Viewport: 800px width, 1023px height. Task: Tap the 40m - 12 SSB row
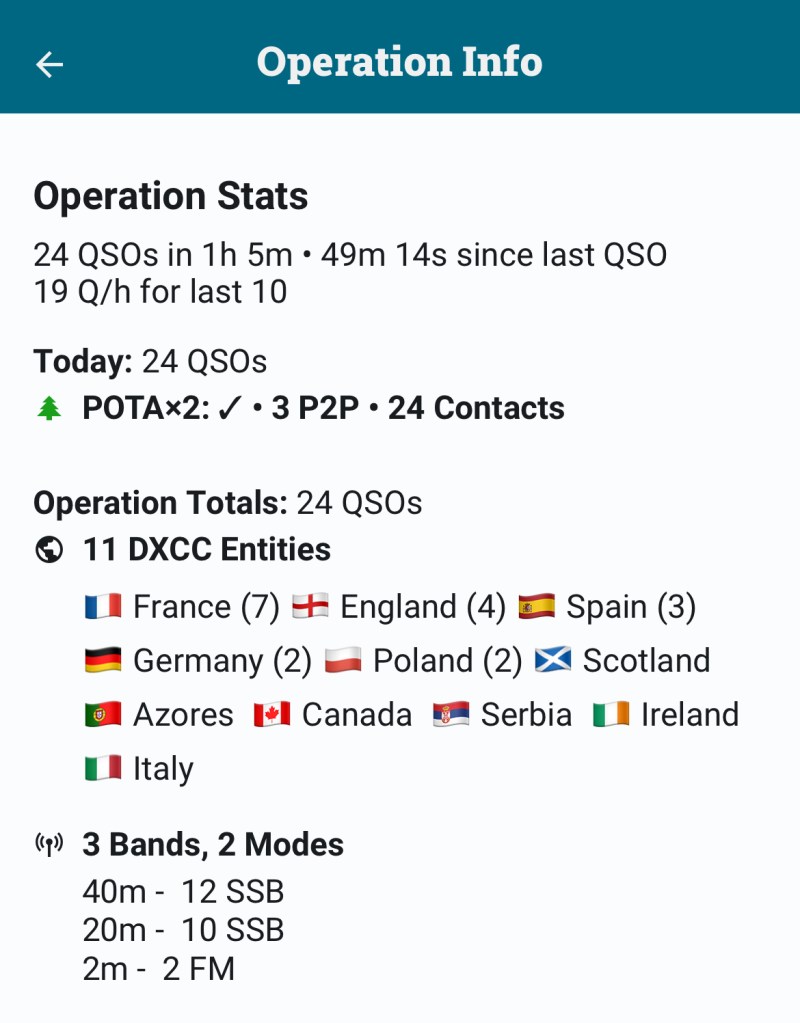pos(183,891)
